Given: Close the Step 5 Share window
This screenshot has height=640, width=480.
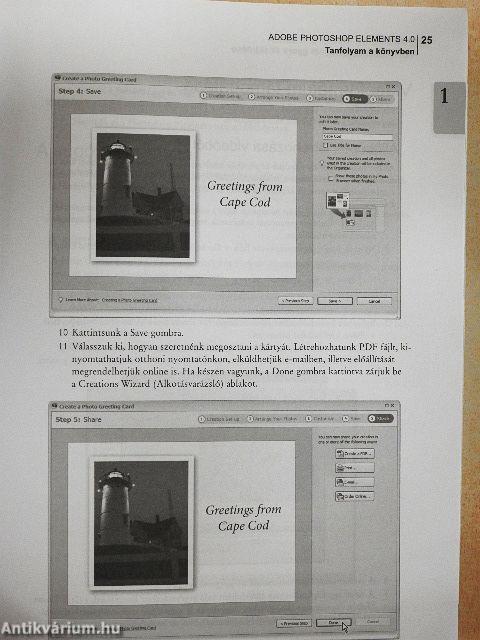Looking at the screenshot, I should (x=392, y=405).
